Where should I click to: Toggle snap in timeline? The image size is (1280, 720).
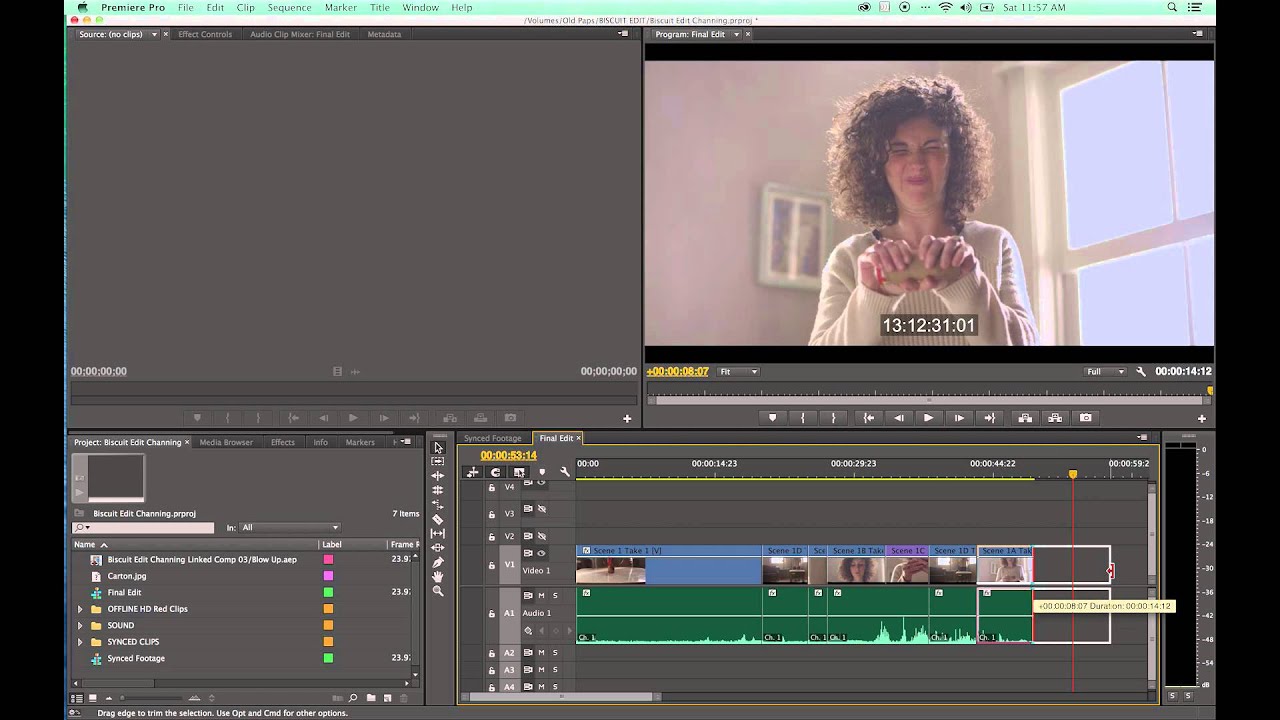pos(495,472)
